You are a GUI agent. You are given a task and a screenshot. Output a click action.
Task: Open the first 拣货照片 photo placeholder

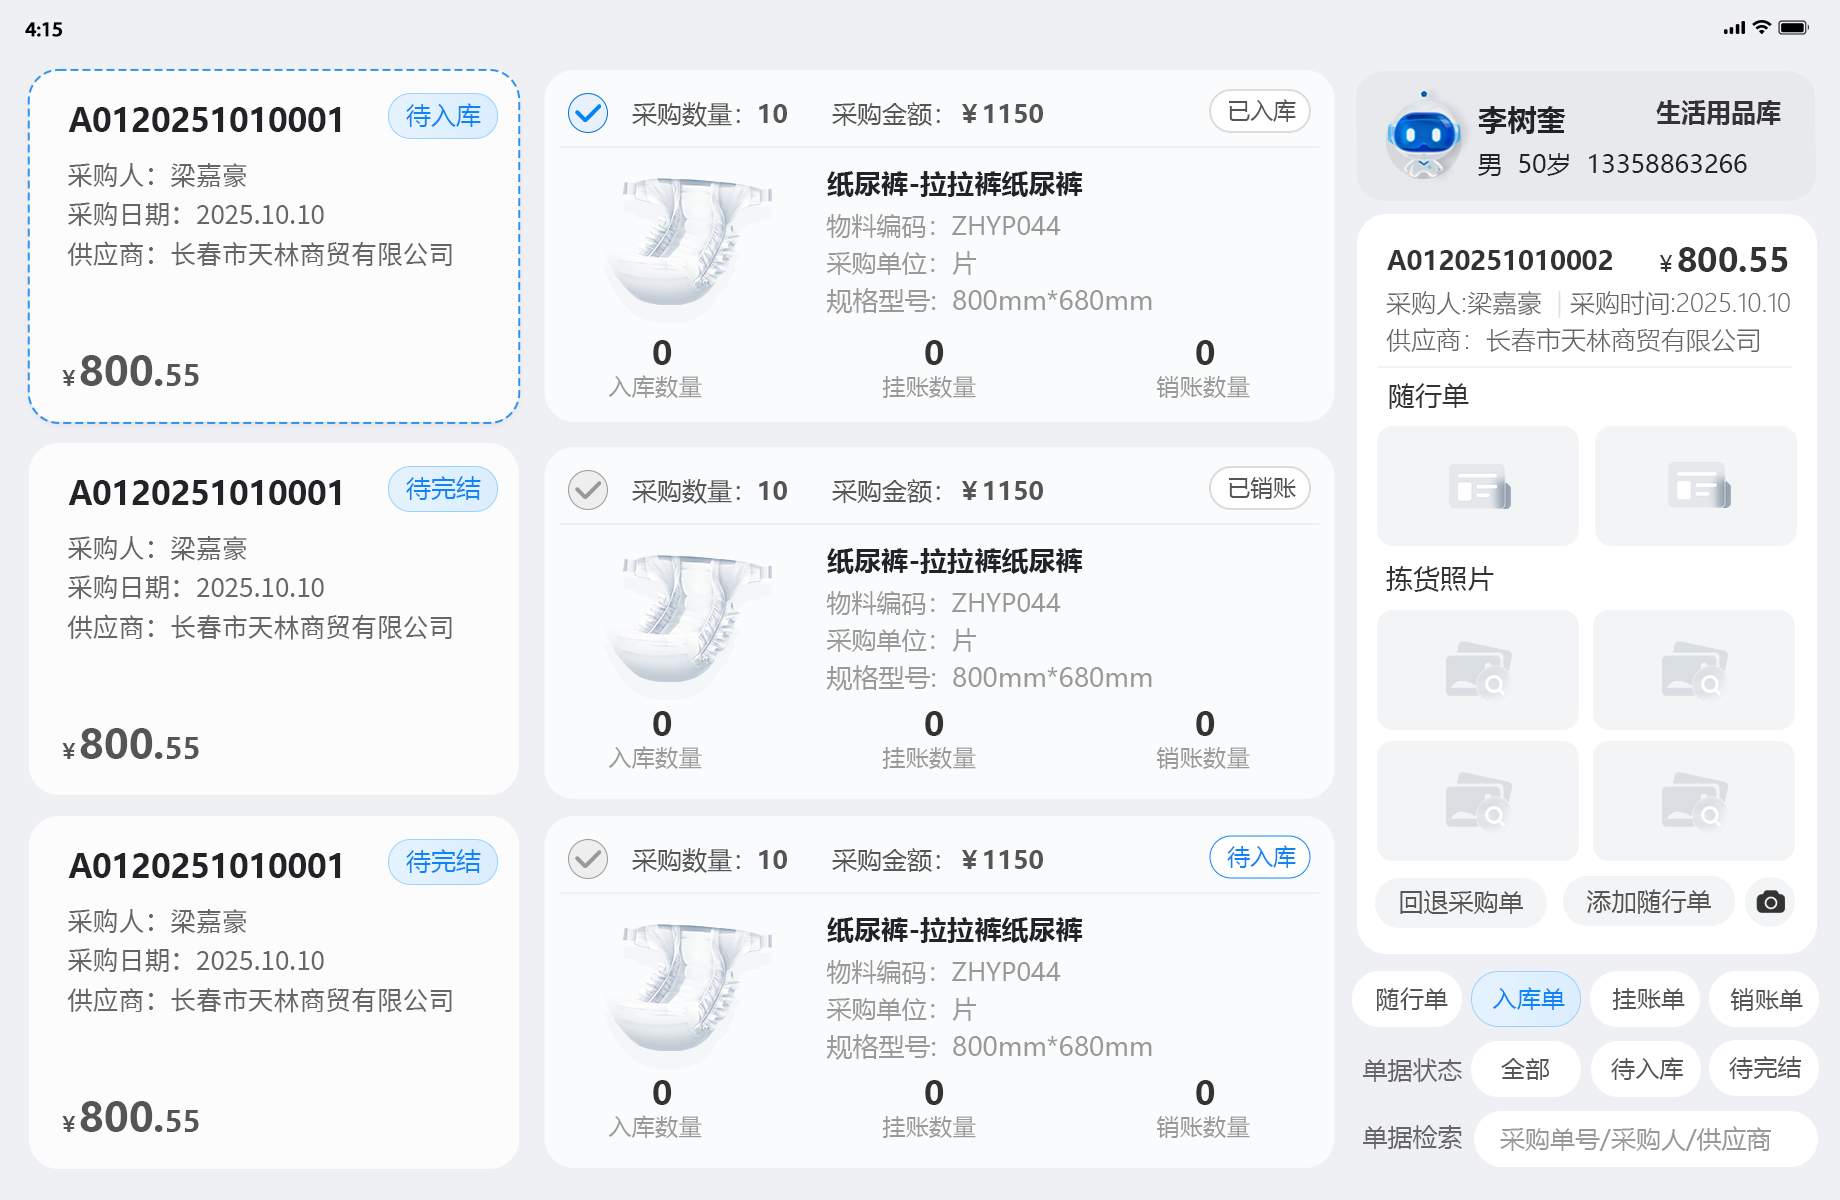point(1477,670)
